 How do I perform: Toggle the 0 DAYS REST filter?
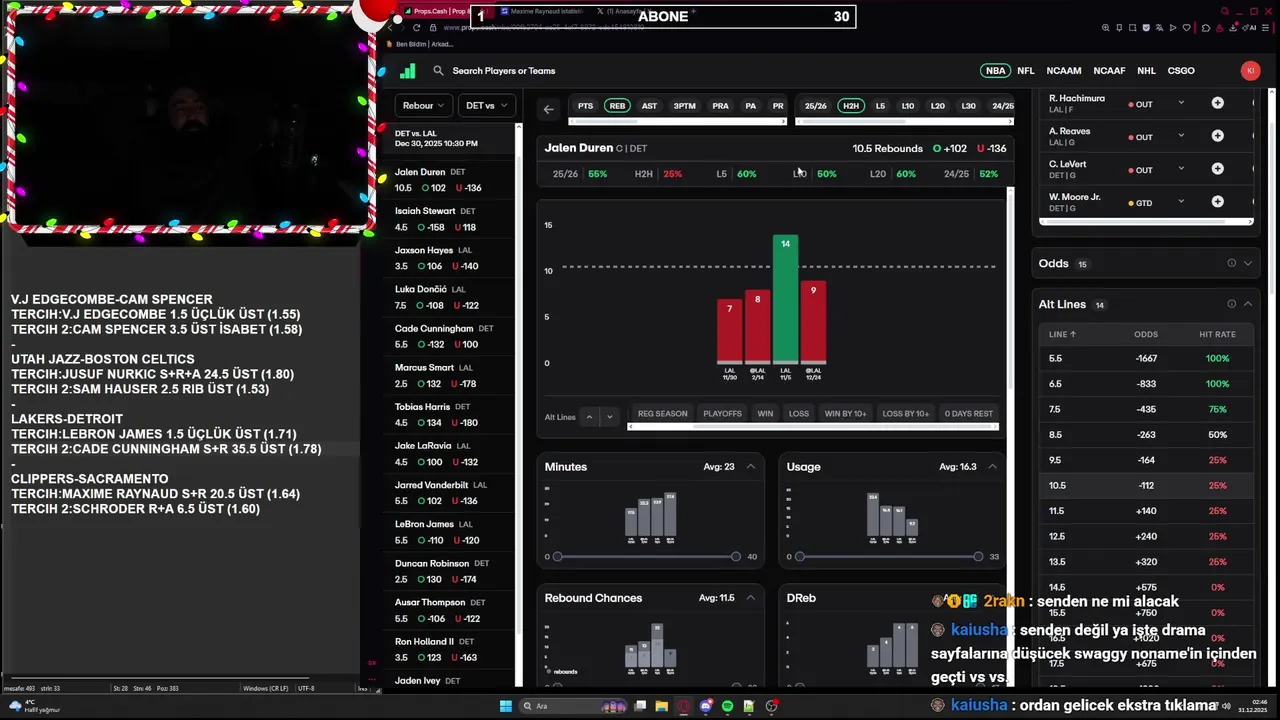click(x=968, y=413)
